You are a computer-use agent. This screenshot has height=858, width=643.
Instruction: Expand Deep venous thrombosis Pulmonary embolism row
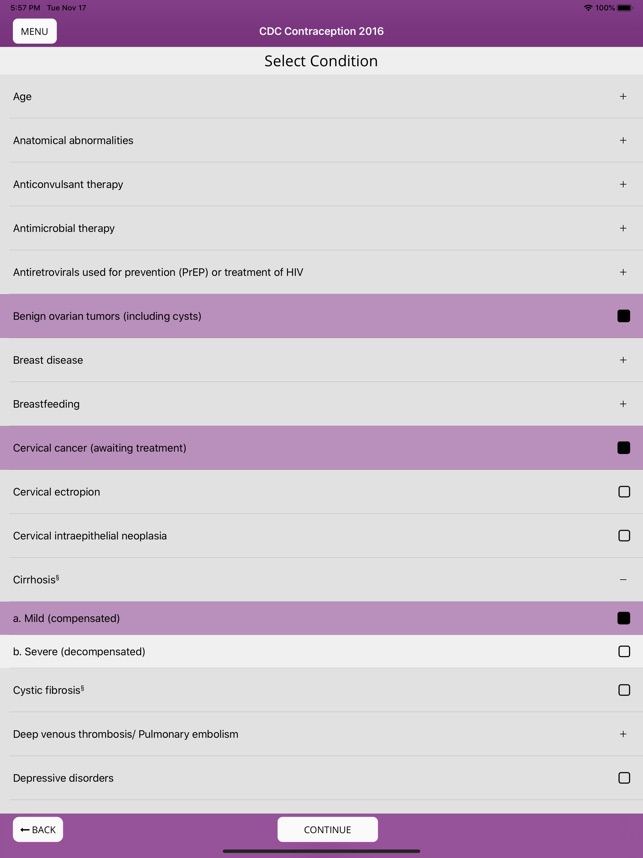coord(621,733)
